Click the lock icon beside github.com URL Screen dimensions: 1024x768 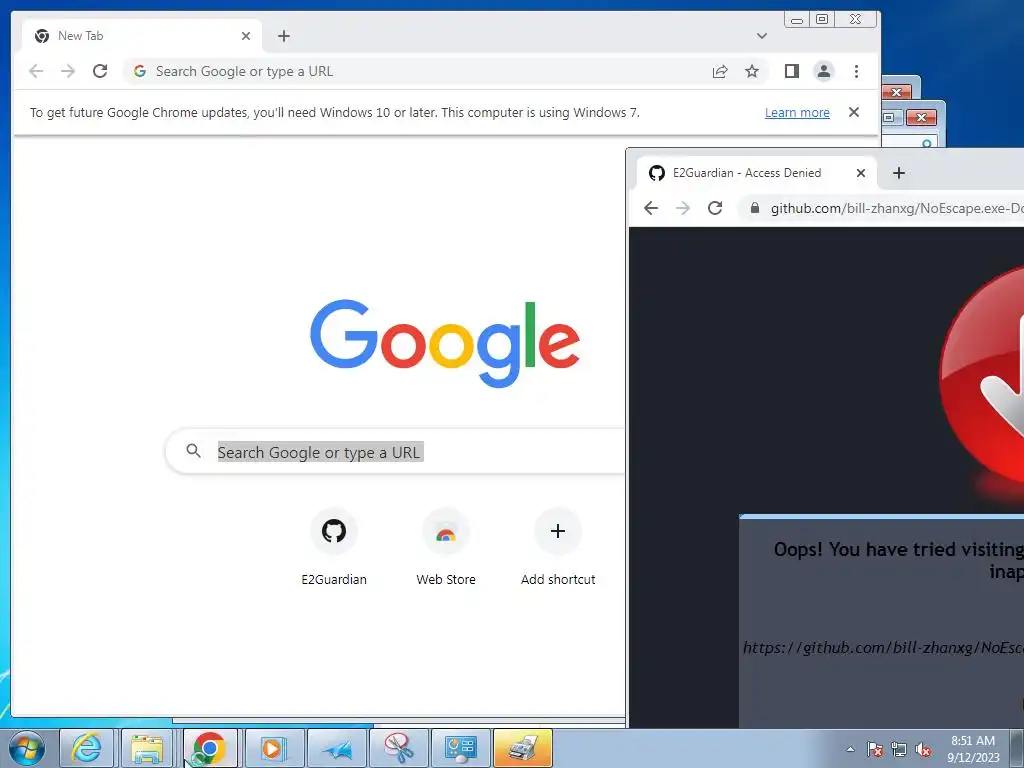[755, 208]
